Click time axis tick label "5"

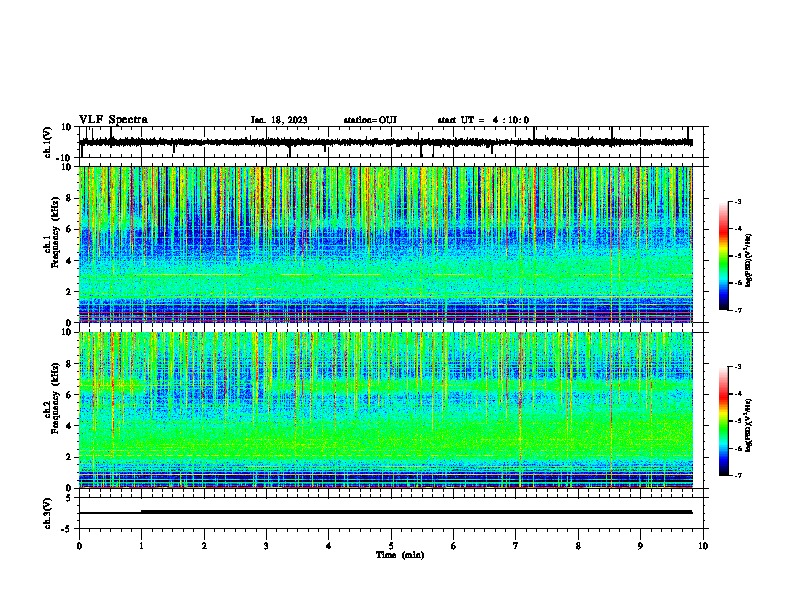pyautogui.click(x=391, y=546)
